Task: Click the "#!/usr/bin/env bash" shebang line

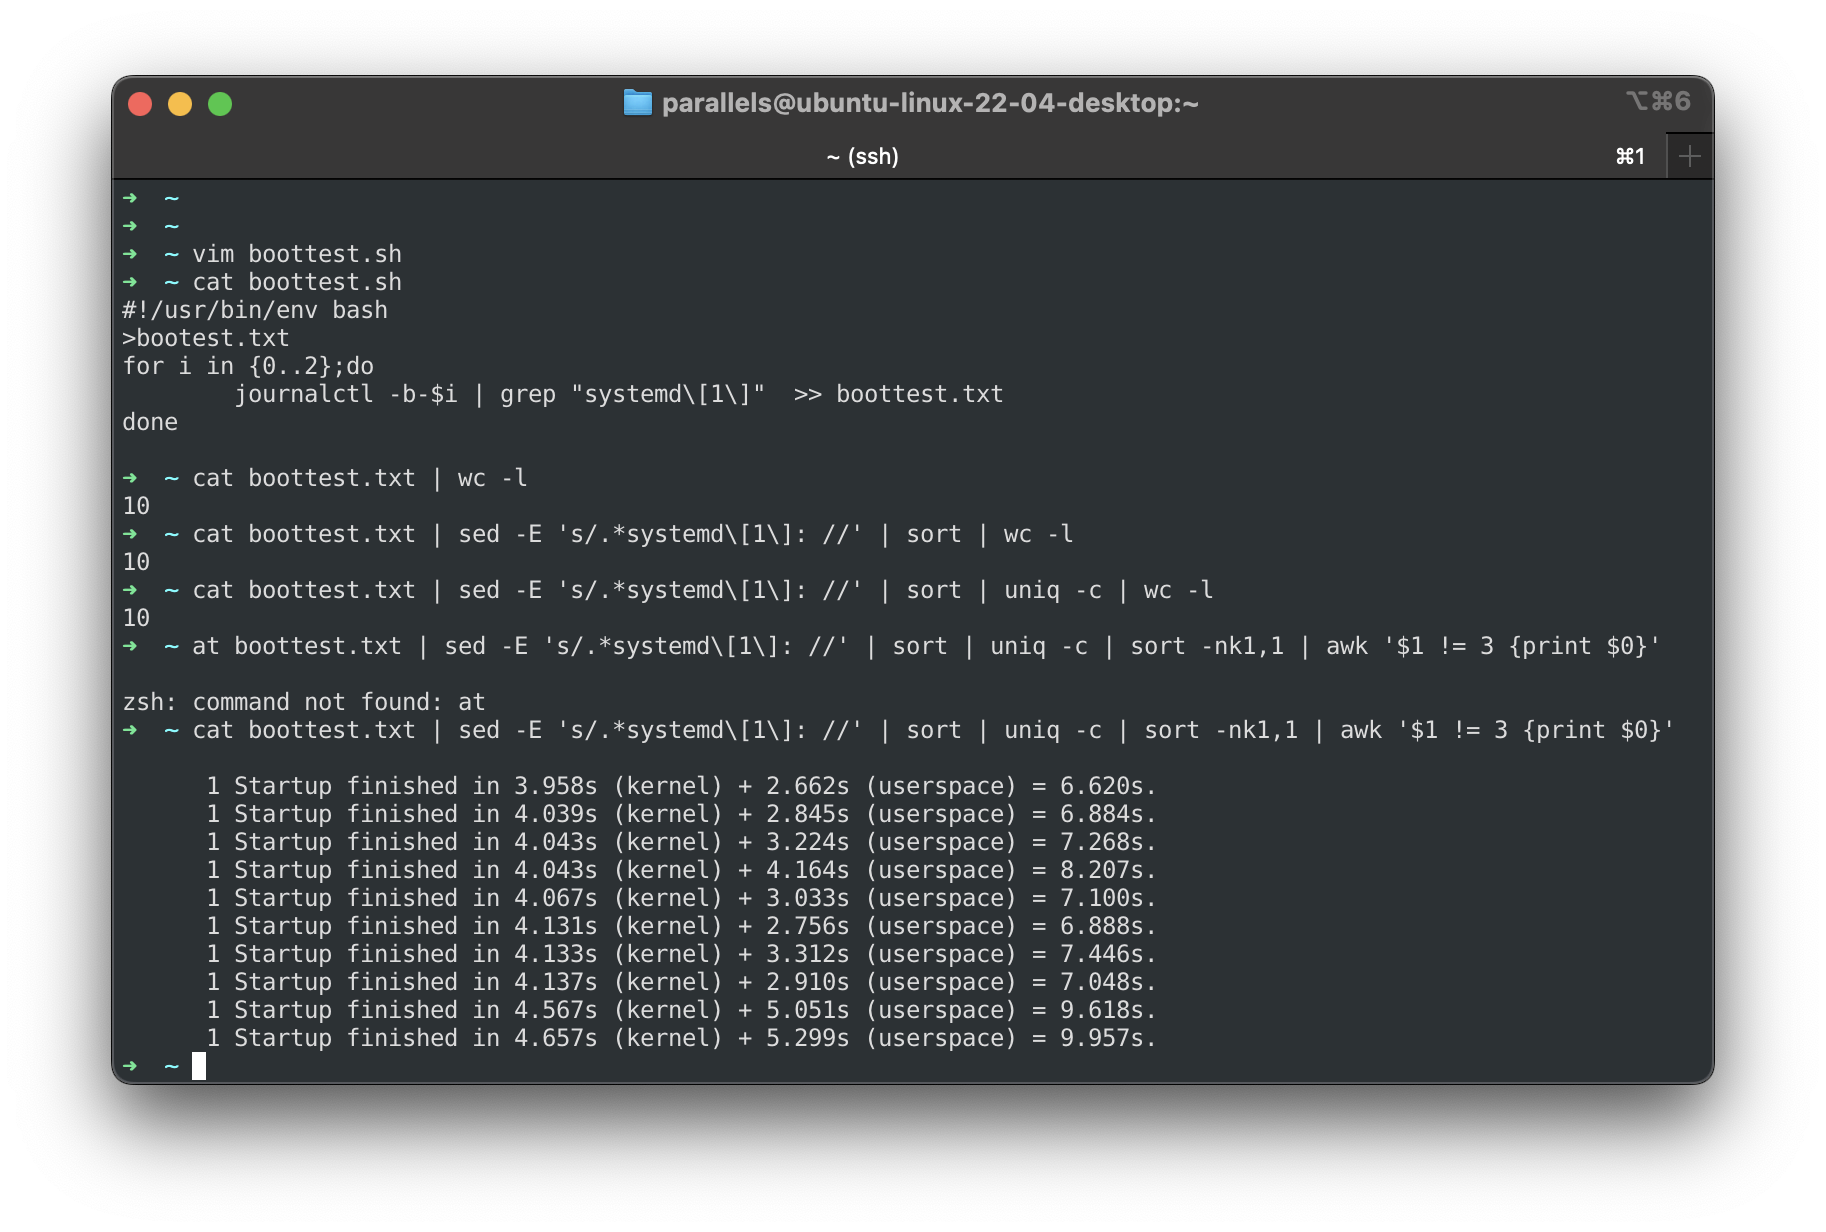Action: coord(254,309)
